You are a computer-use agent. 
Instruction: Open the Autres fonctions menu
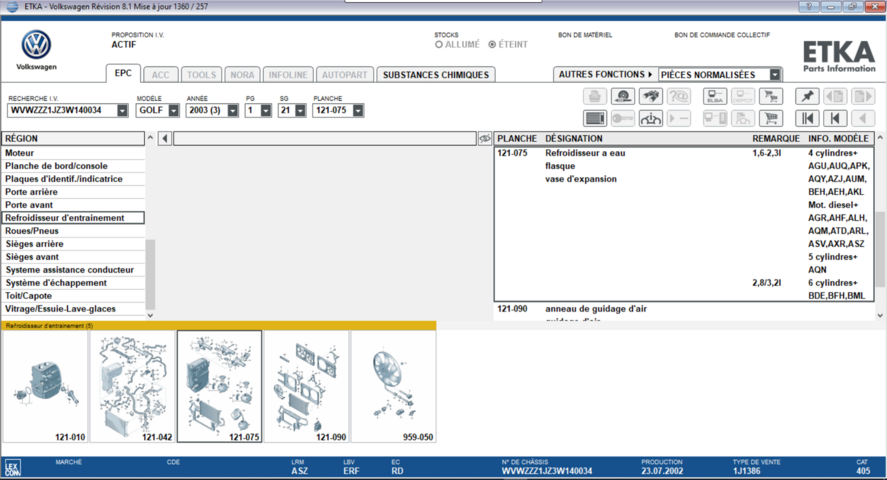[605, 75]
